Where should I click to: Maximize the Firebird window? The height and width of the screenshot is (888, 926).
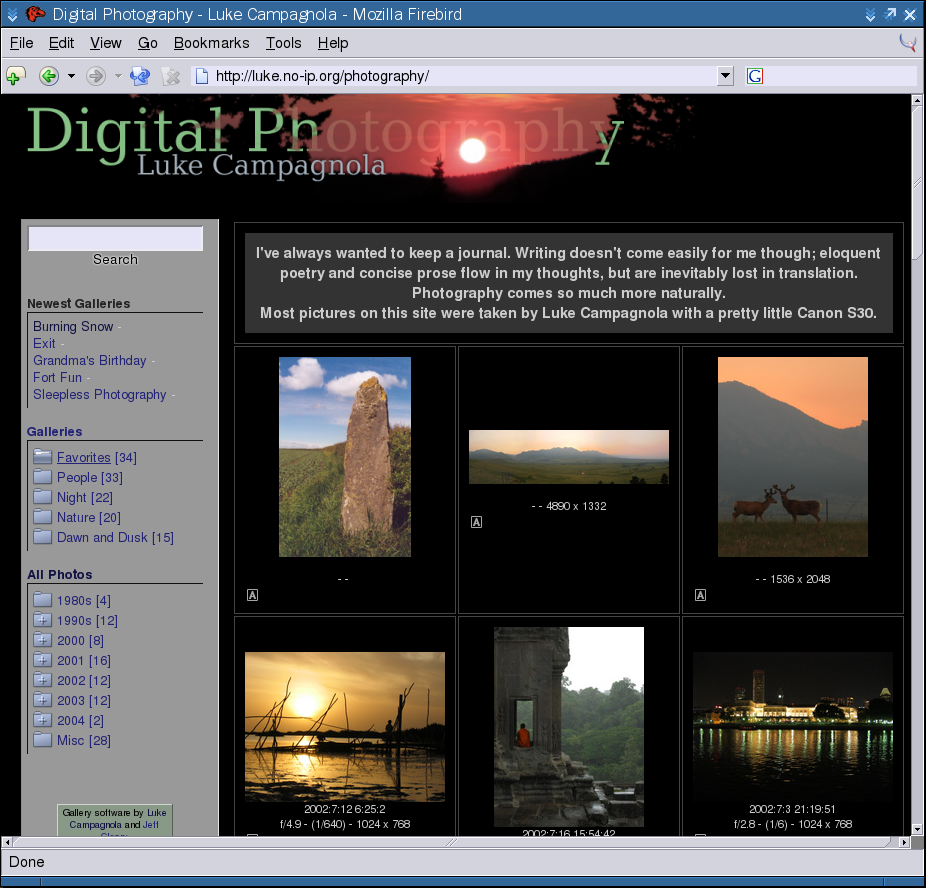890,14
